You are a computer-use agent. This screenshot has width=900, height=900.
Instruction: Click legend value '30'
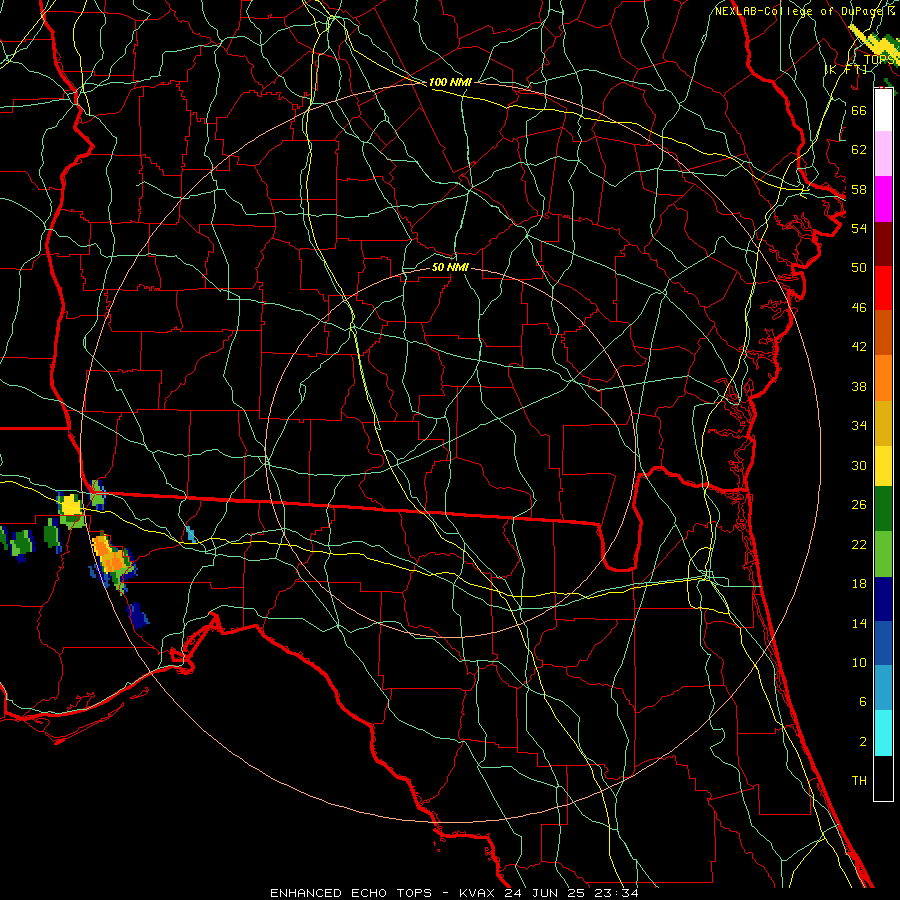859,465
